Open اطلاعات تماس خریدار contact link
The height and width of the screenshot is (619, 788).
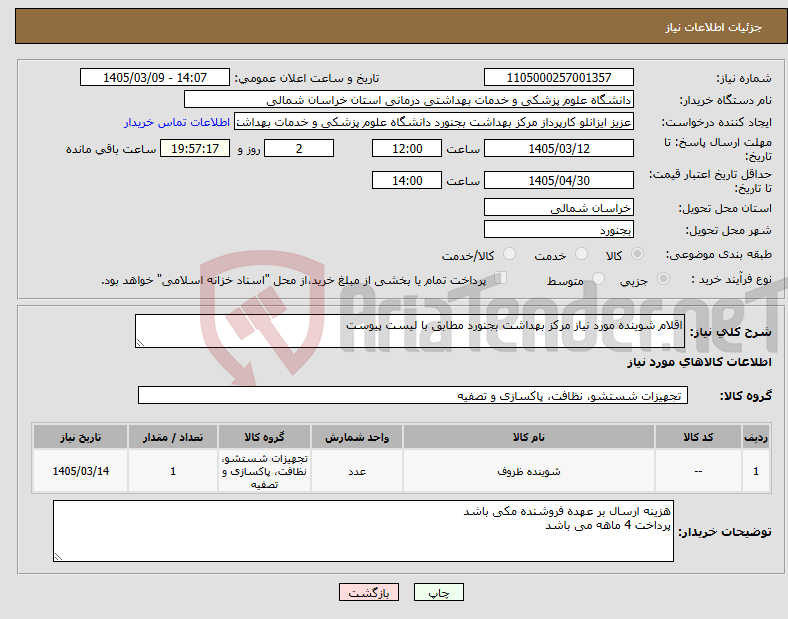(x=177, y=122)
